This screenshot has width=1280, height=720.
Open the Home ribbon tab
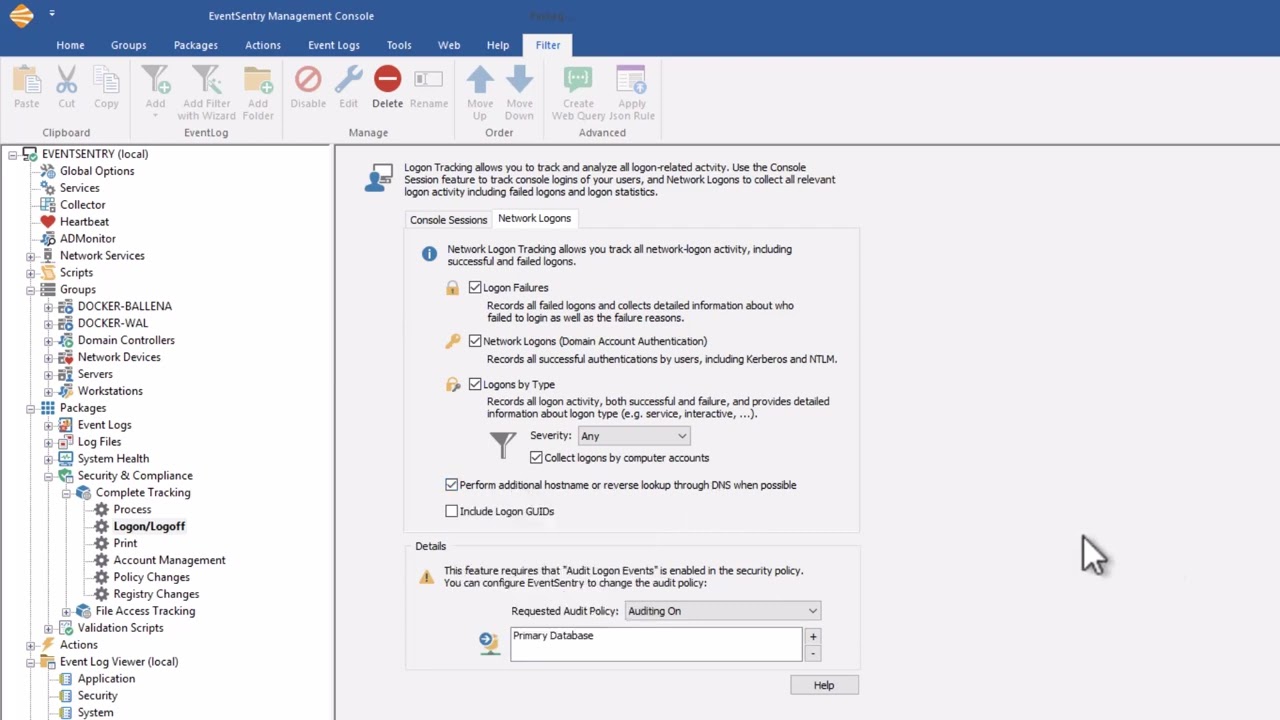(70, 45)
